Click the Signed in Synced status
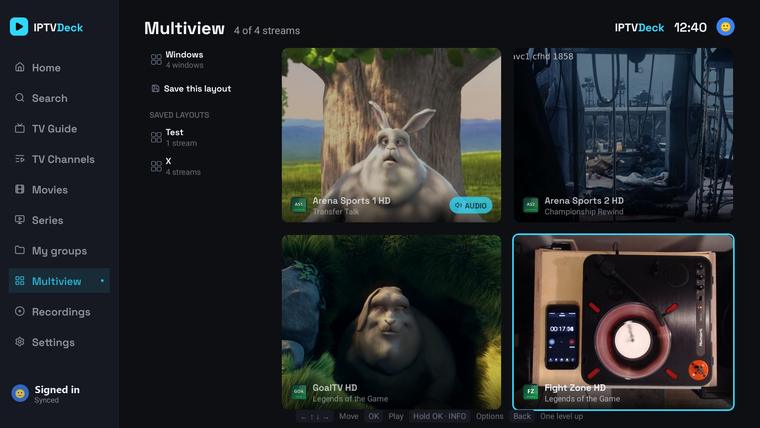 click(x=57, y=394)
